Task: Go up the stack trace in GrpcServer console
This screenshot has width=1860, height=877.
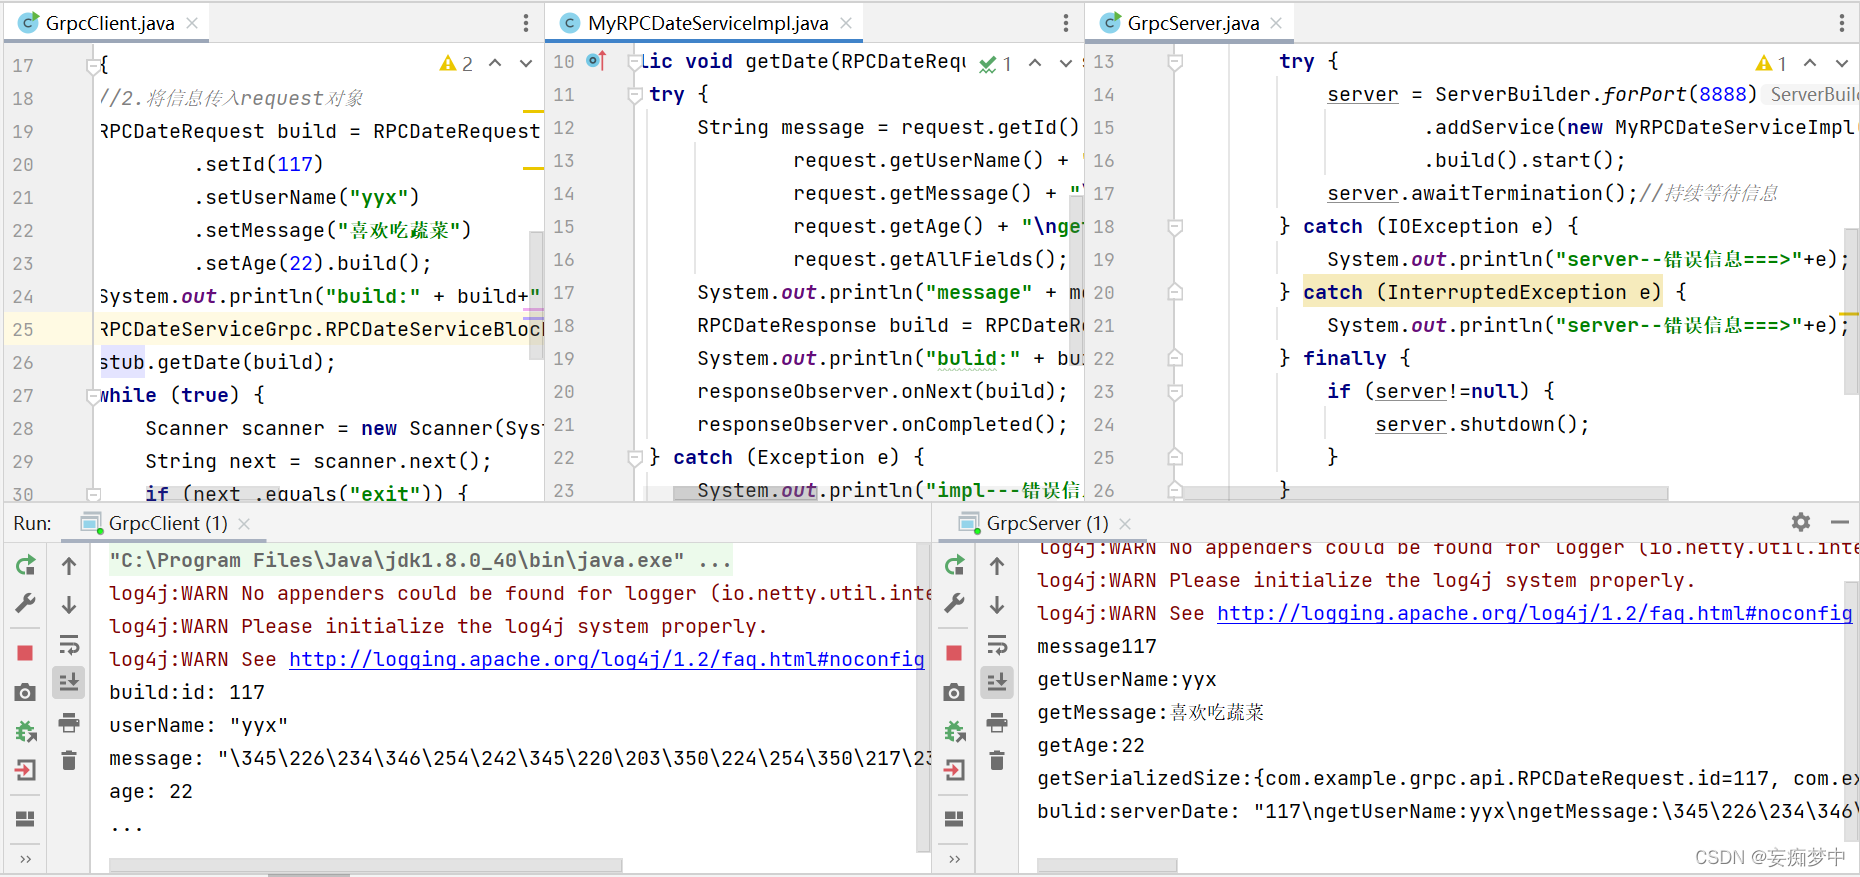Action: 997,566
